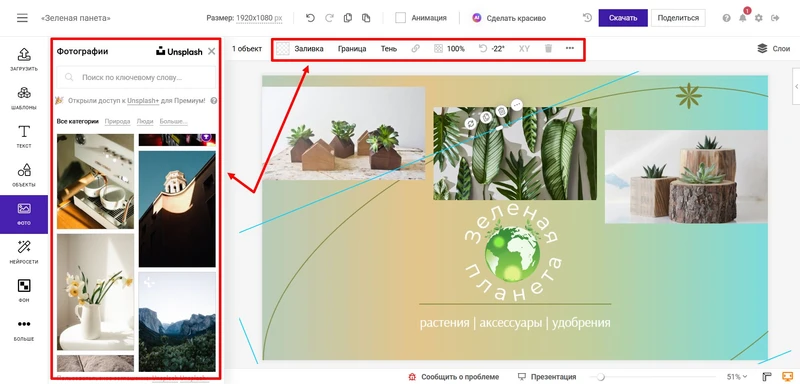Click the replace icon above selected photo
This screenshot has width=800, height=384.
(x=471, y=123)
